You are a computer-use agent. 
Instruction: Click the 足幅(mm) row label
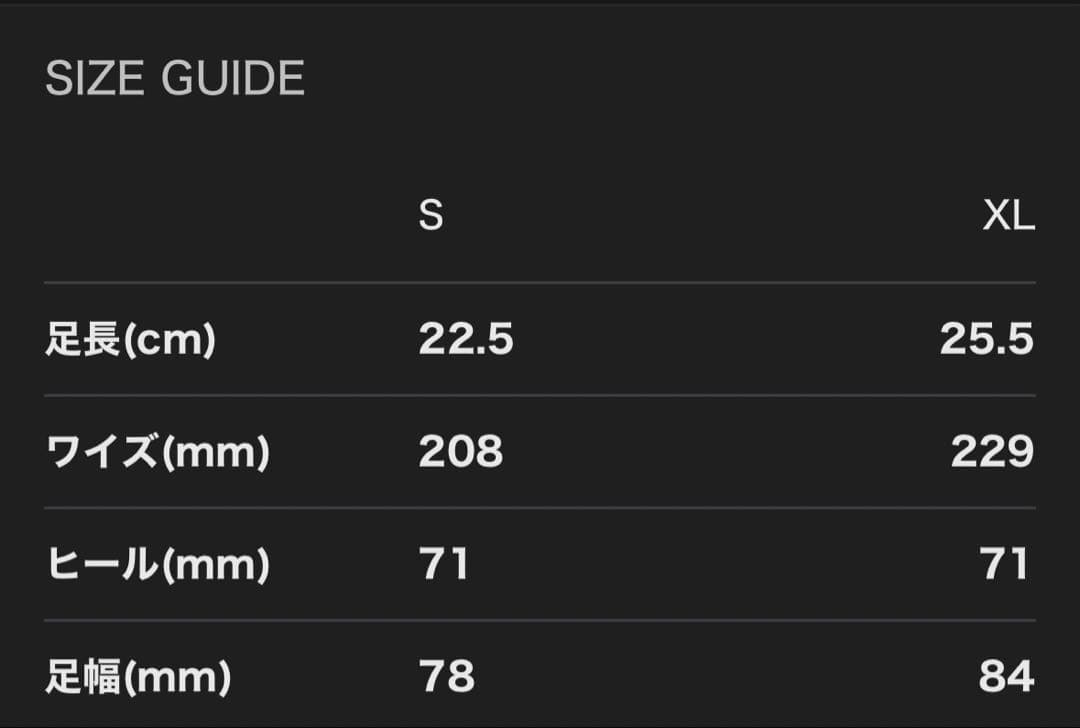point(139,677)
